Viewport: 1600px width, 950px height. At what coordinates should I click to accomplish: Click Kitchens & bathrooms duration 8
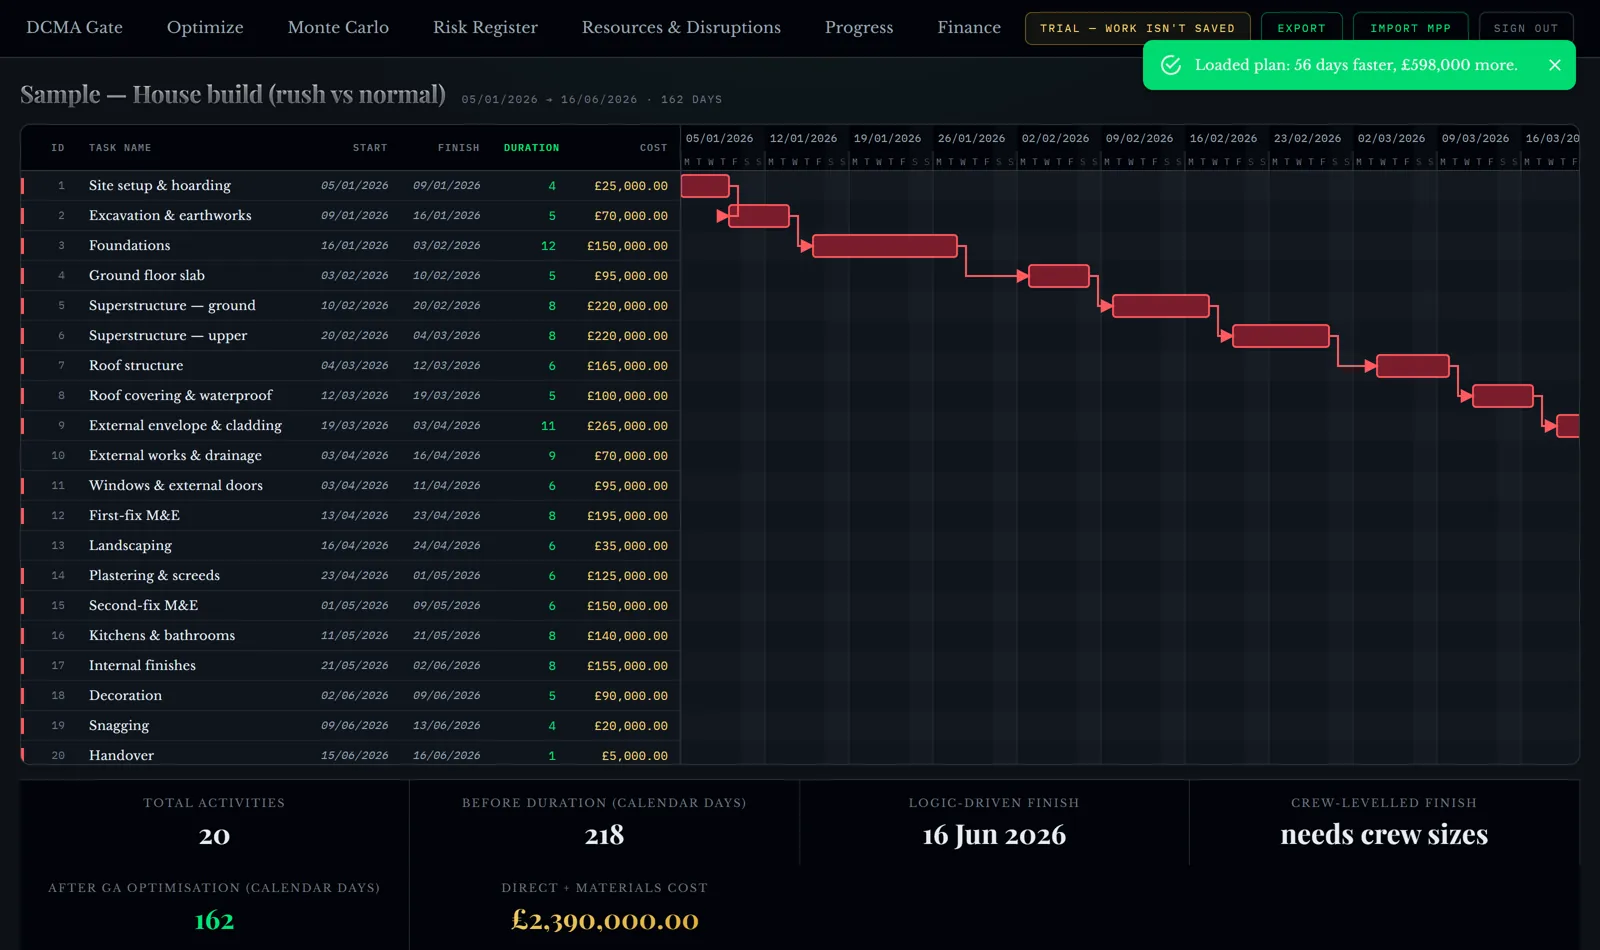point(552,636)
